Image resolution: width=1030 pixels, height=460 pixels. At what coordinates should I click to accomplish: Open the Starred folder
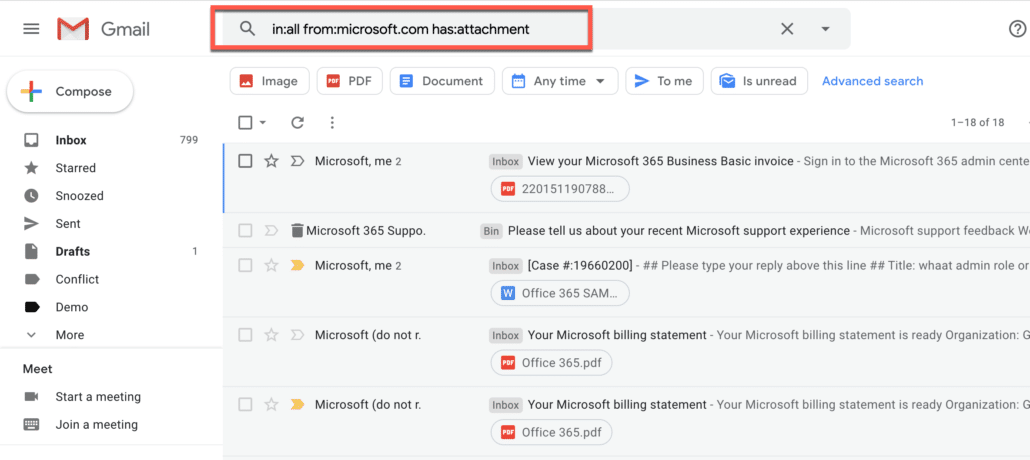coord(76,168)
